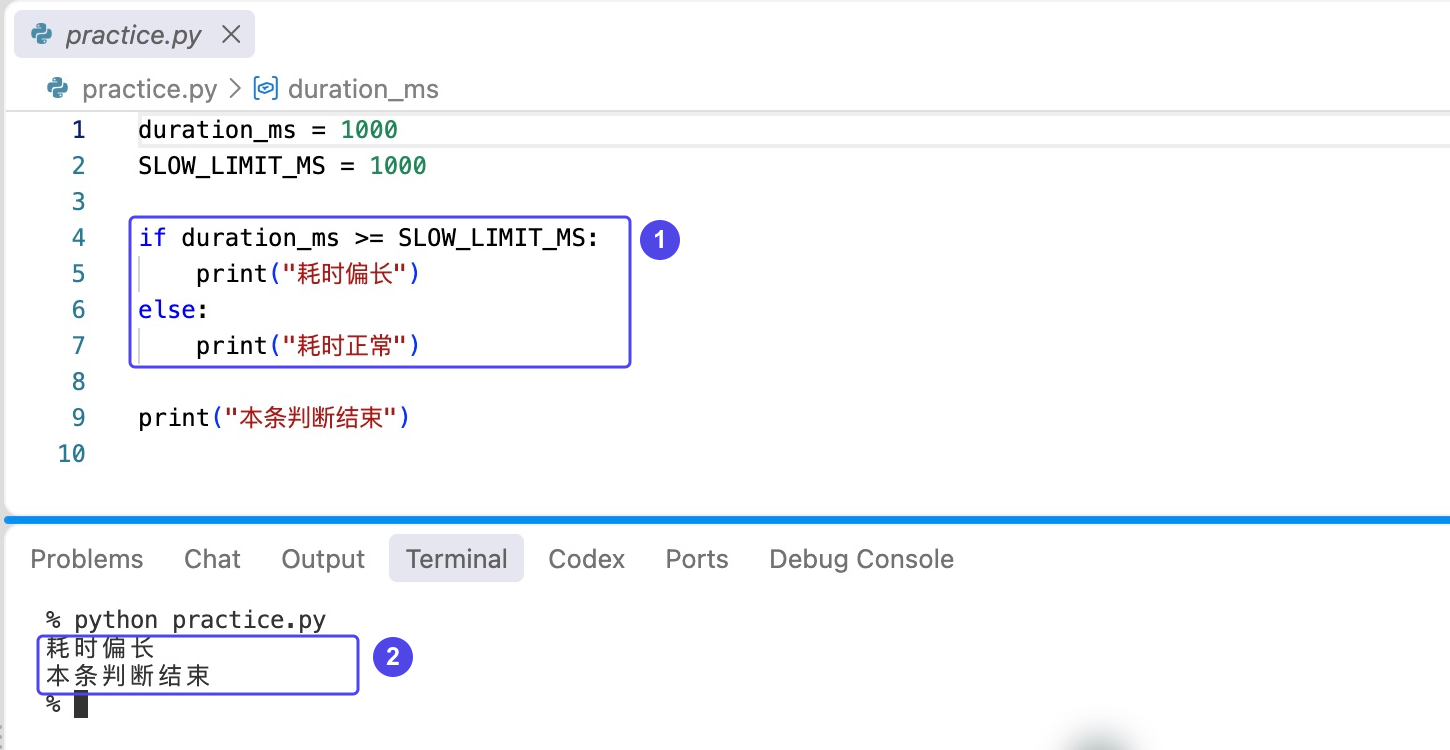
Task: Click print("本条判断结束") on line 9
Action: point(275,418)
